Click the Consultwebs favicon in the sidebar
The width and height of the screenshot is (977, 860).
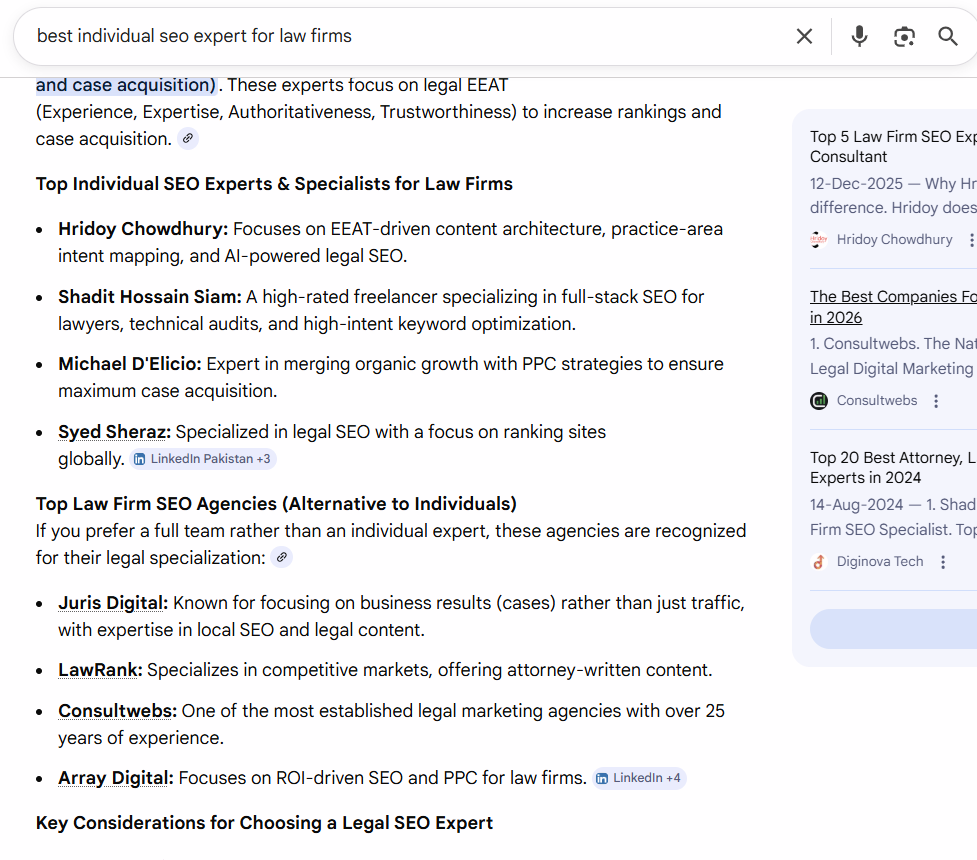(x=819, y=400)
